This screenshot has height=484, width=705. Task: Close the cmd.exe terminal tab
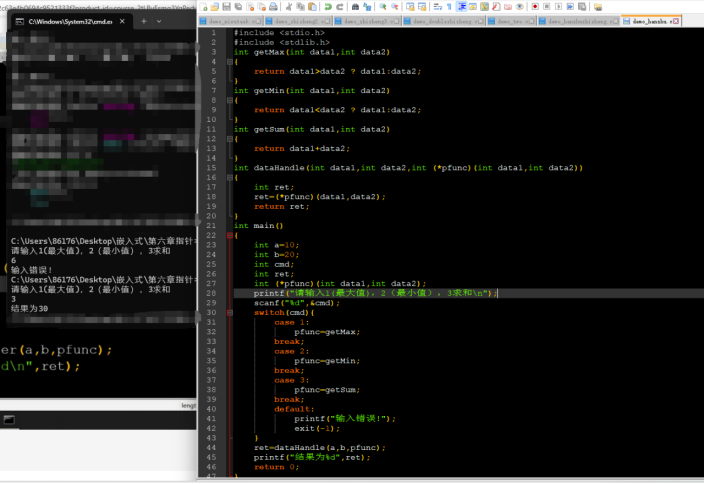click(x=122, y=21)
